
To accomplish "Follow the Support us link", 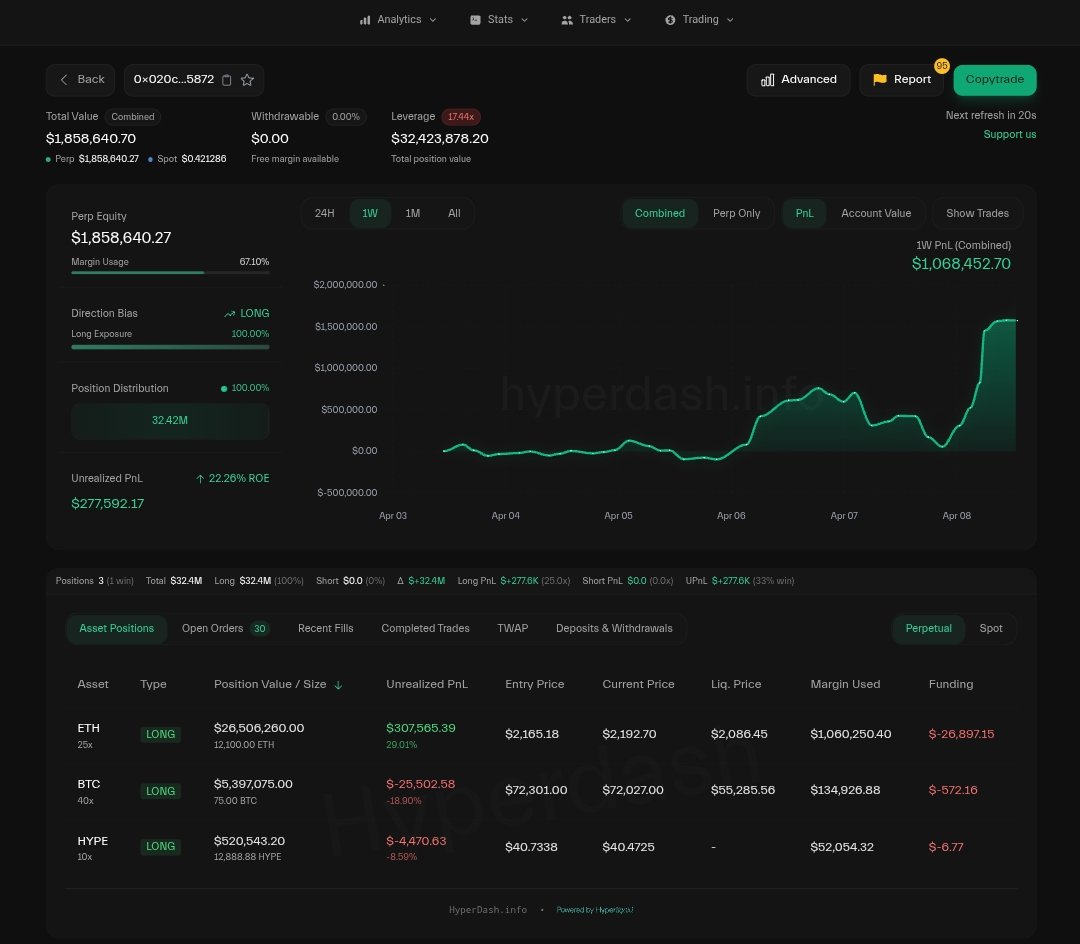I will (x=1009, y=135).
